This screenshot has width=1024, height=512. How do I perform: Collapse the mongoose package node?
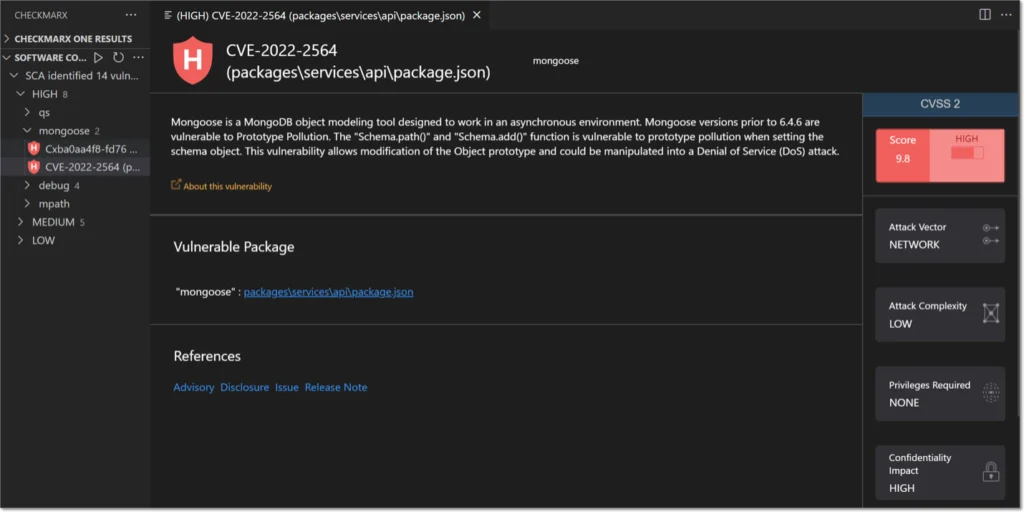coord(27,131)
